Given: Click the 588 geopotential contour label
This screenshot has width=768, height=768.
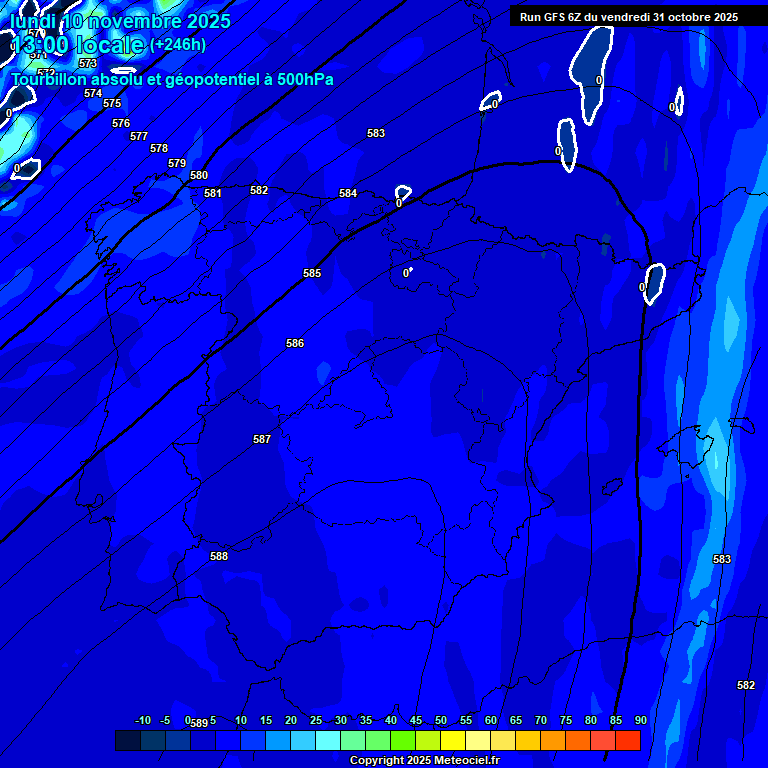Looking at the screenshot, I should (219, 556).
